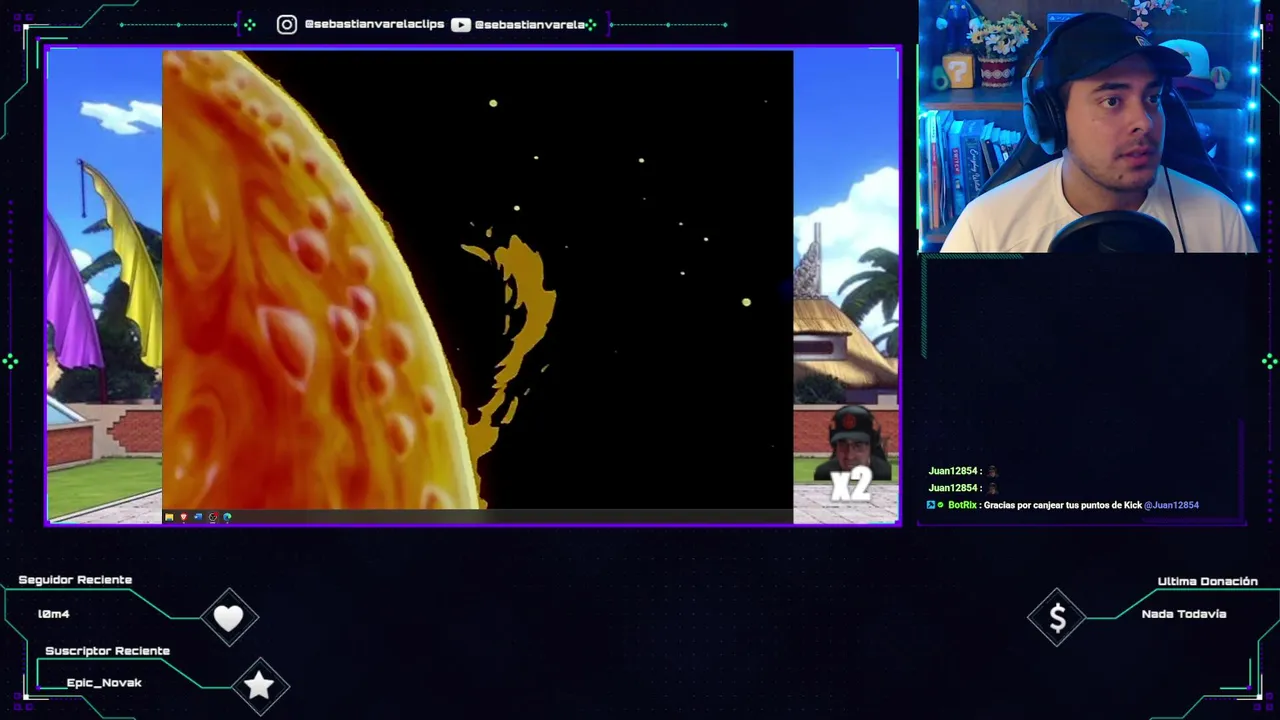This screenshot has width=1280, height=720.
Task: Click the BotRix username in chat
Action: pyautogui.click(x=963, y=505)
